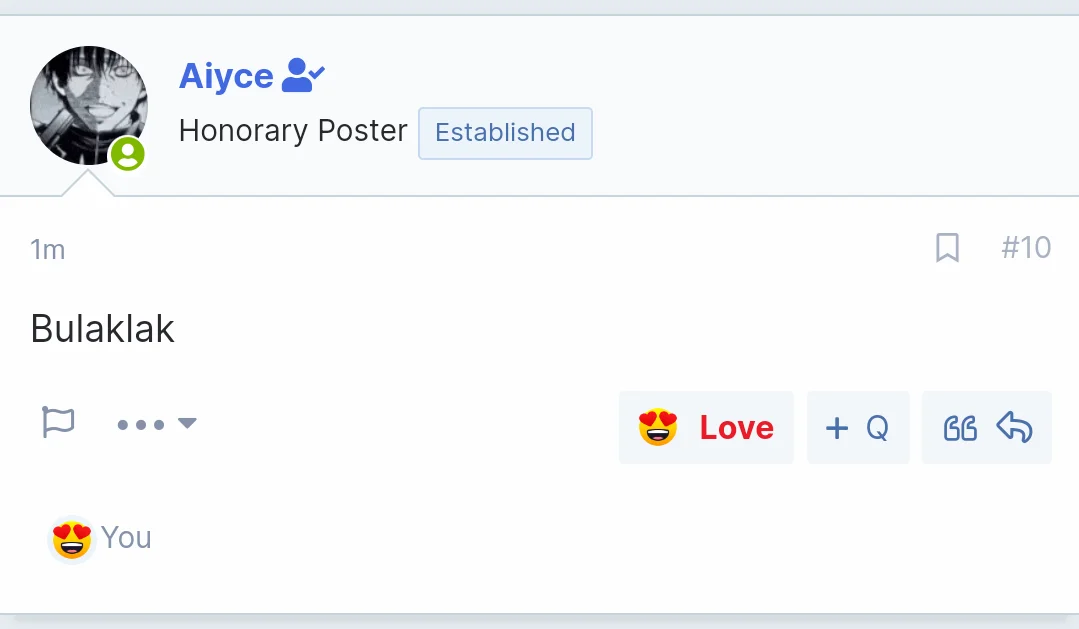
Task: Add post to multi-quote with +Q
Action: pos(858,427)
